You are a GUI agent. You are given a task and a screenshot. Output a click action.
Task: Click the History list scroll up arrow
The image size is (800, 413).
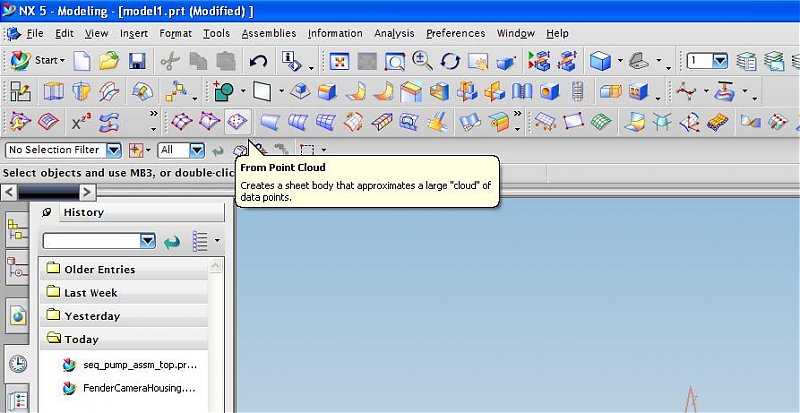point(215,266)
